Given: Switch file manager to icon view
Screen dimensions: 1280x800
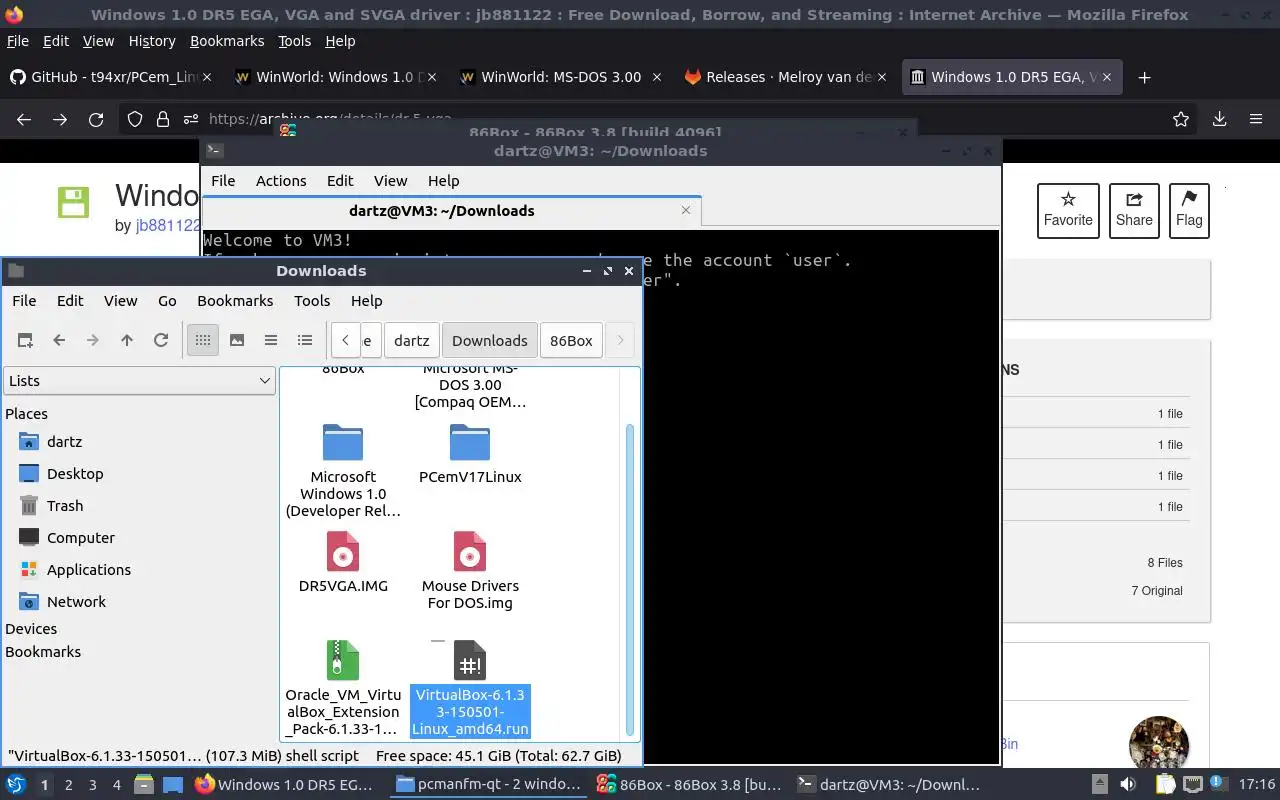Looking at the screenshot, I should click(x=203, y=340).
